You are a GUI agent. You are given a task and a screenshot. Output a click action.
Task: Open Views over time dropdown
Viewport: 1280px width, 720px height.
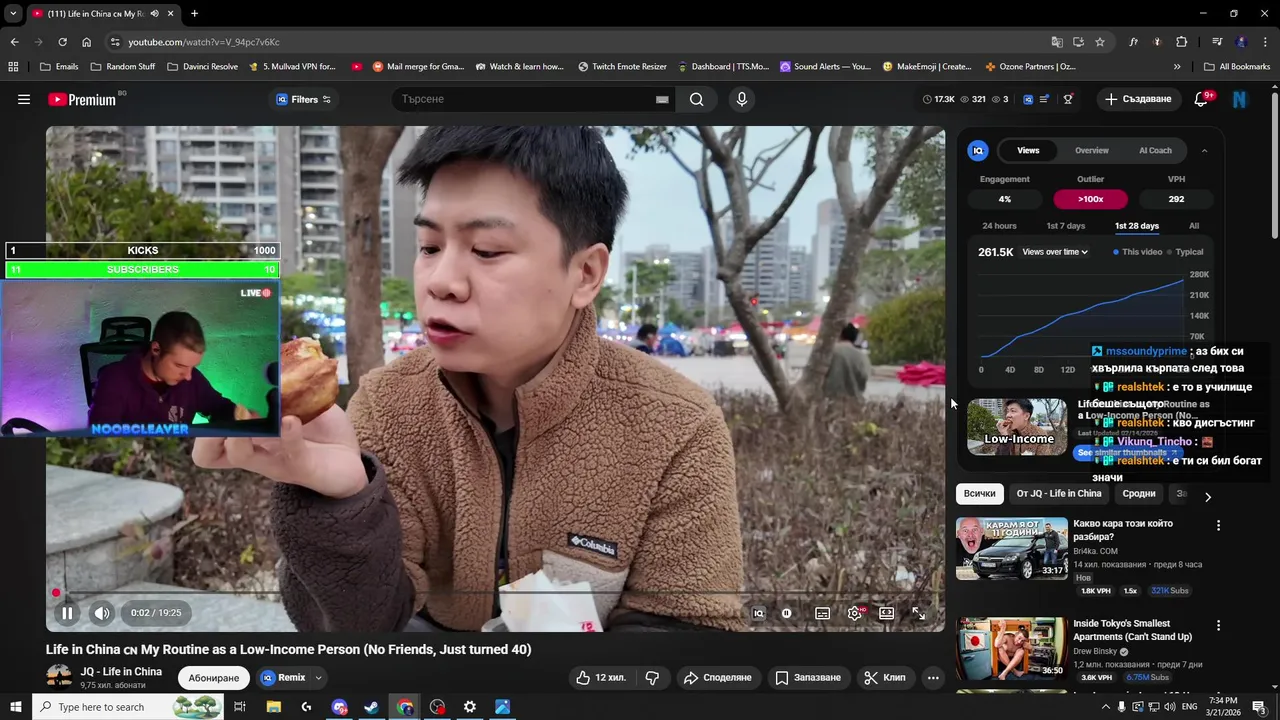tap(1055, 252)
